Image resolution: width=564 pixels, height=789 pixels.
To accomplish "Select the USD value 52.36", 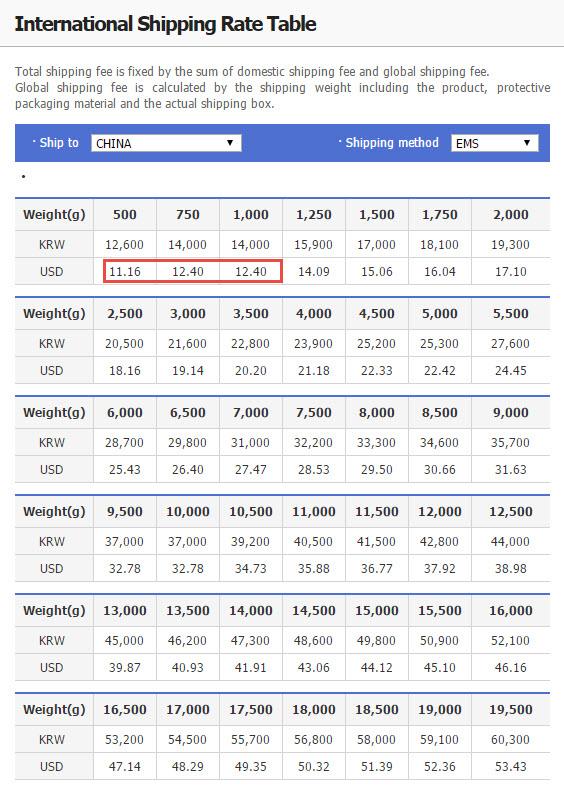I will (439, 767).
